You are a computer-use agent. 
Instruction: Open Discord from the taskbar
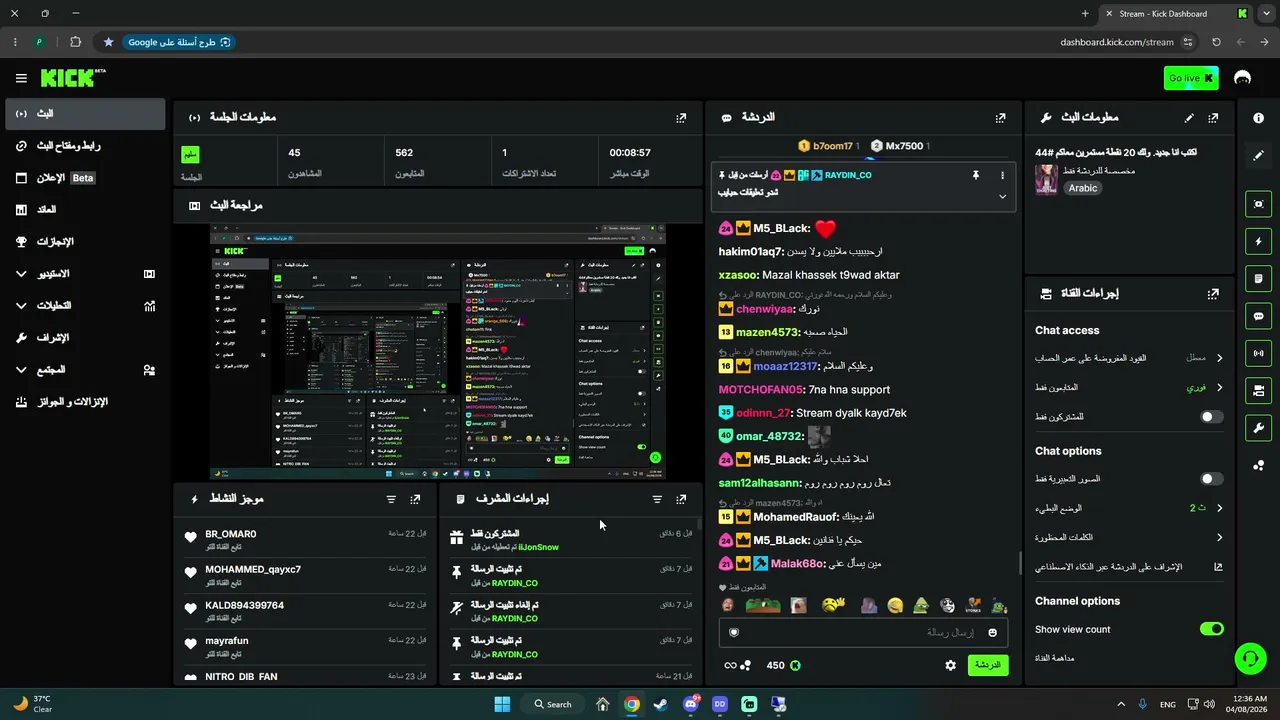pos(690,704)
